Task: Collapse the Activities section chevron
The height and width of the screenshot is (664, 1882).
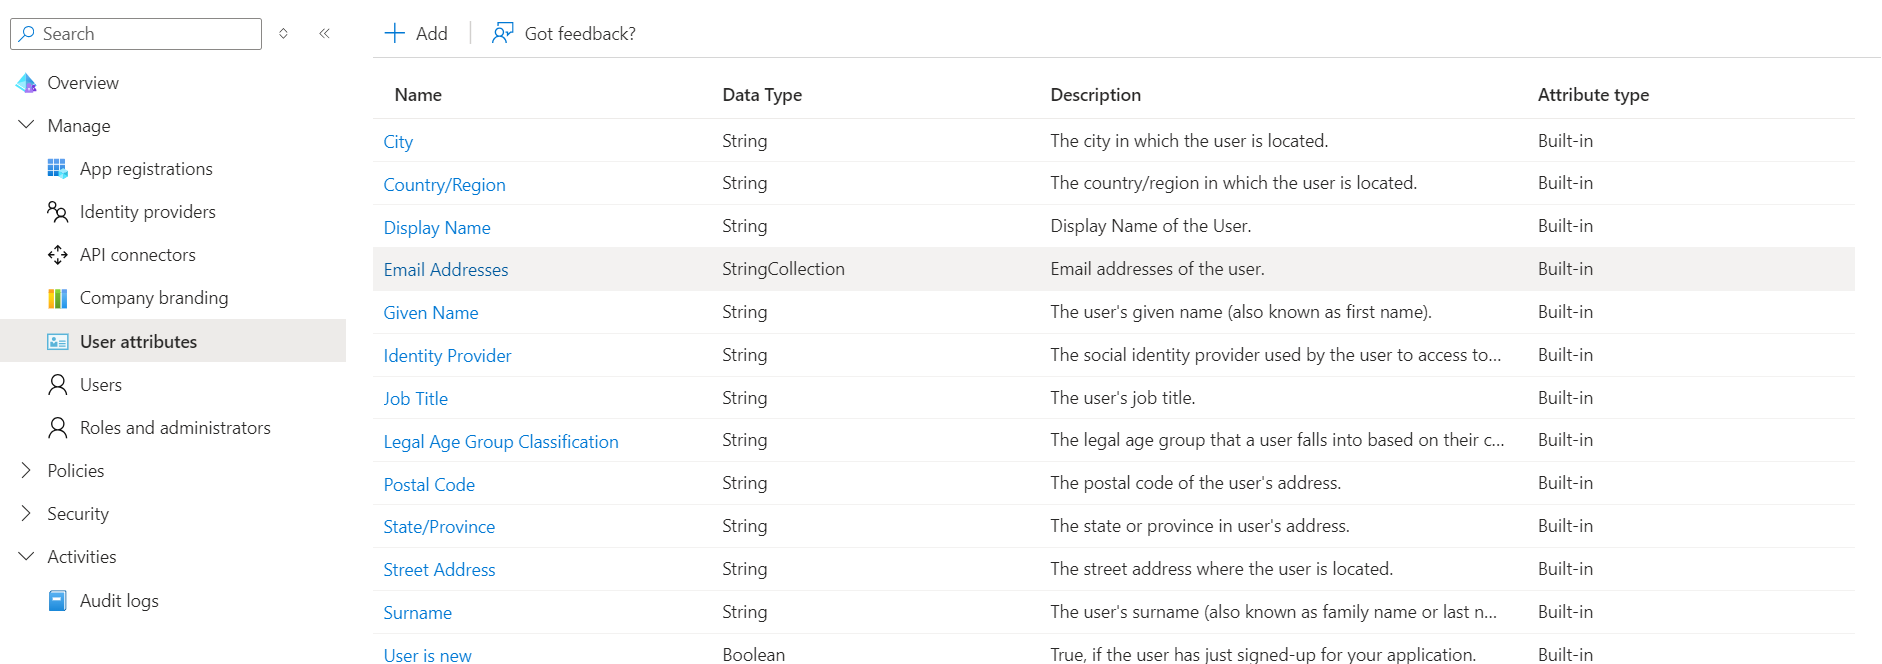Action: [27, 557]
